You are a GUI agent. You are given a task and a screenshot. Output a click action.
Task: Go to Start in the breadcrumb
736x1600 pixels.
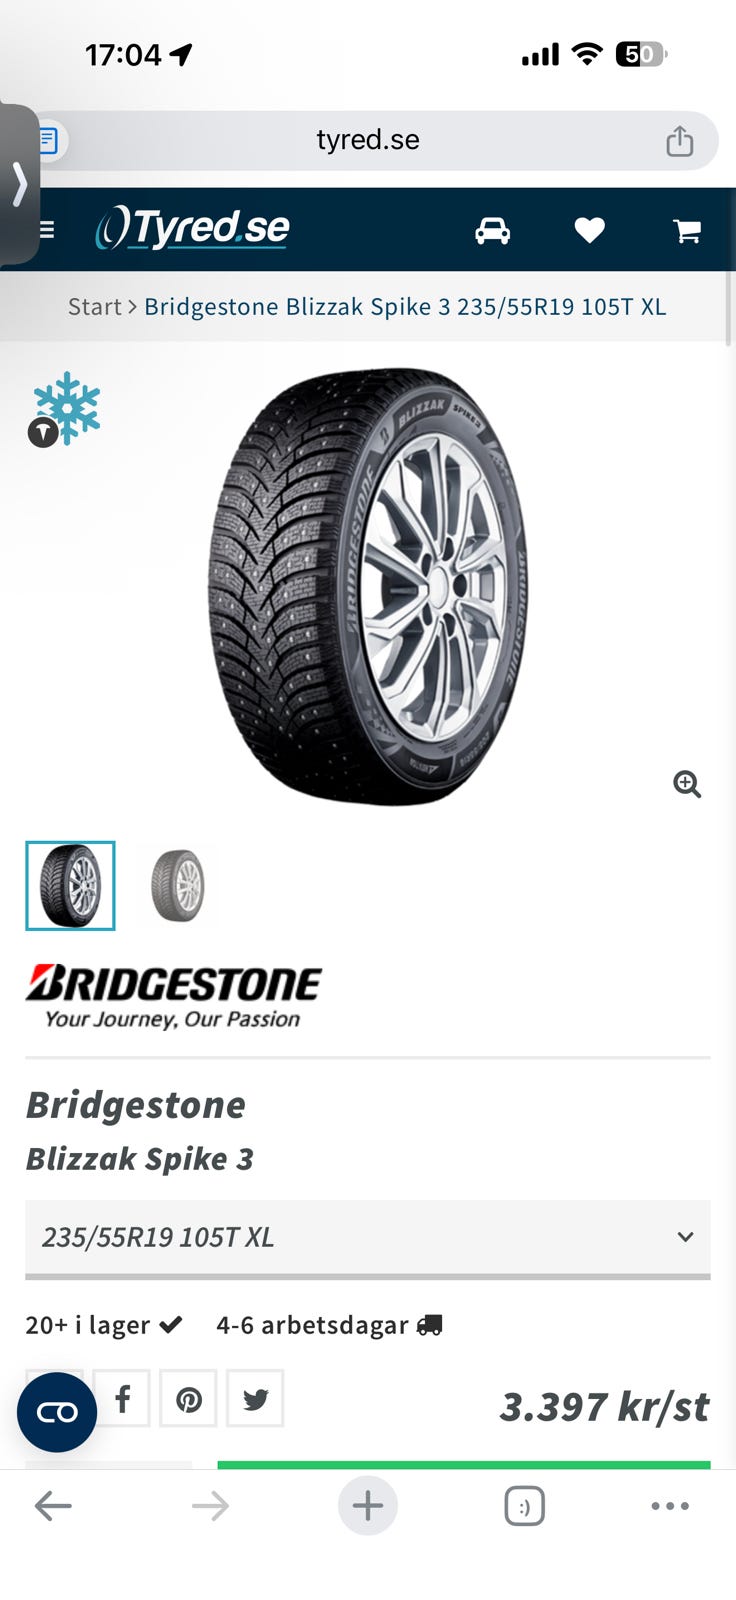tap(94, 307)
